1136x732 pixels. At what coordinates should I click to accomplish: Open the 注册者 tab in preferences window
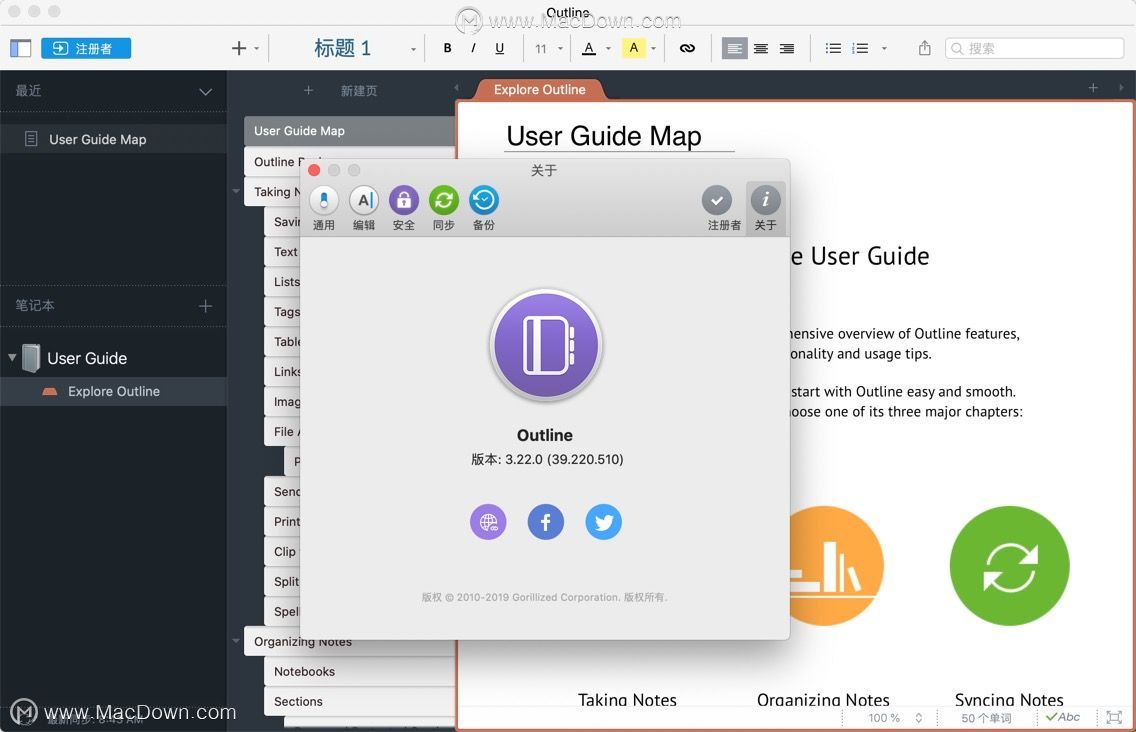[x=724, y=208]
